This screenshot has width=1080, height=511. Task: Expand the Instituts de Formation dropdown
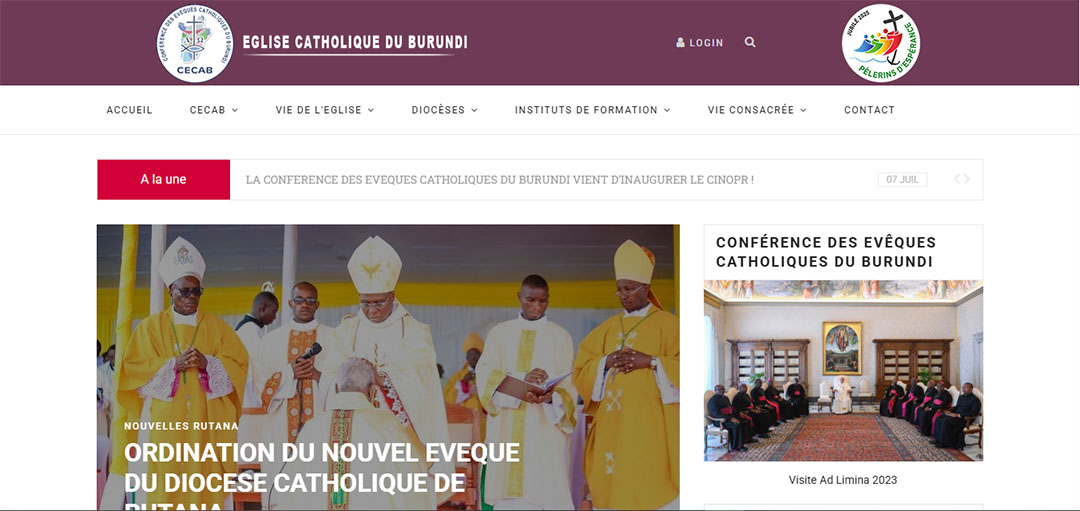pos(592,110)
